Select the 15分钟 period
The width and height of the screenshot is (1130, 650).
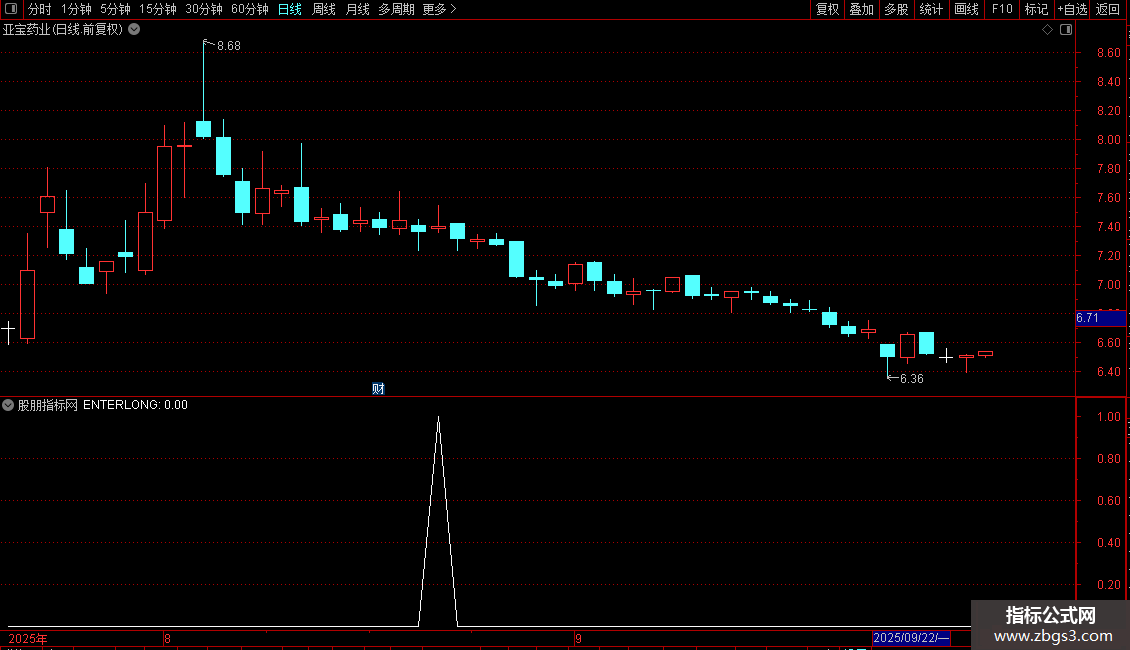click(x=157, y=9)
